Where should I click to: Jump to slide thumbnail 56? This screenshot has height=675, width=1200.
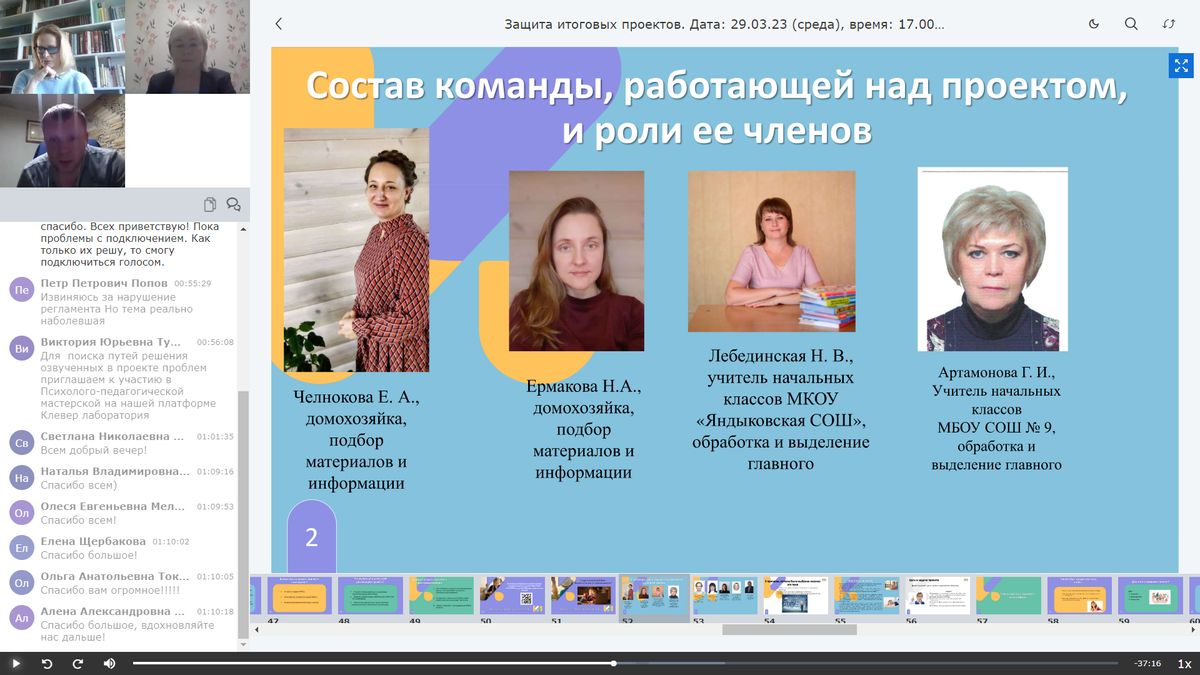pos(937,595)
